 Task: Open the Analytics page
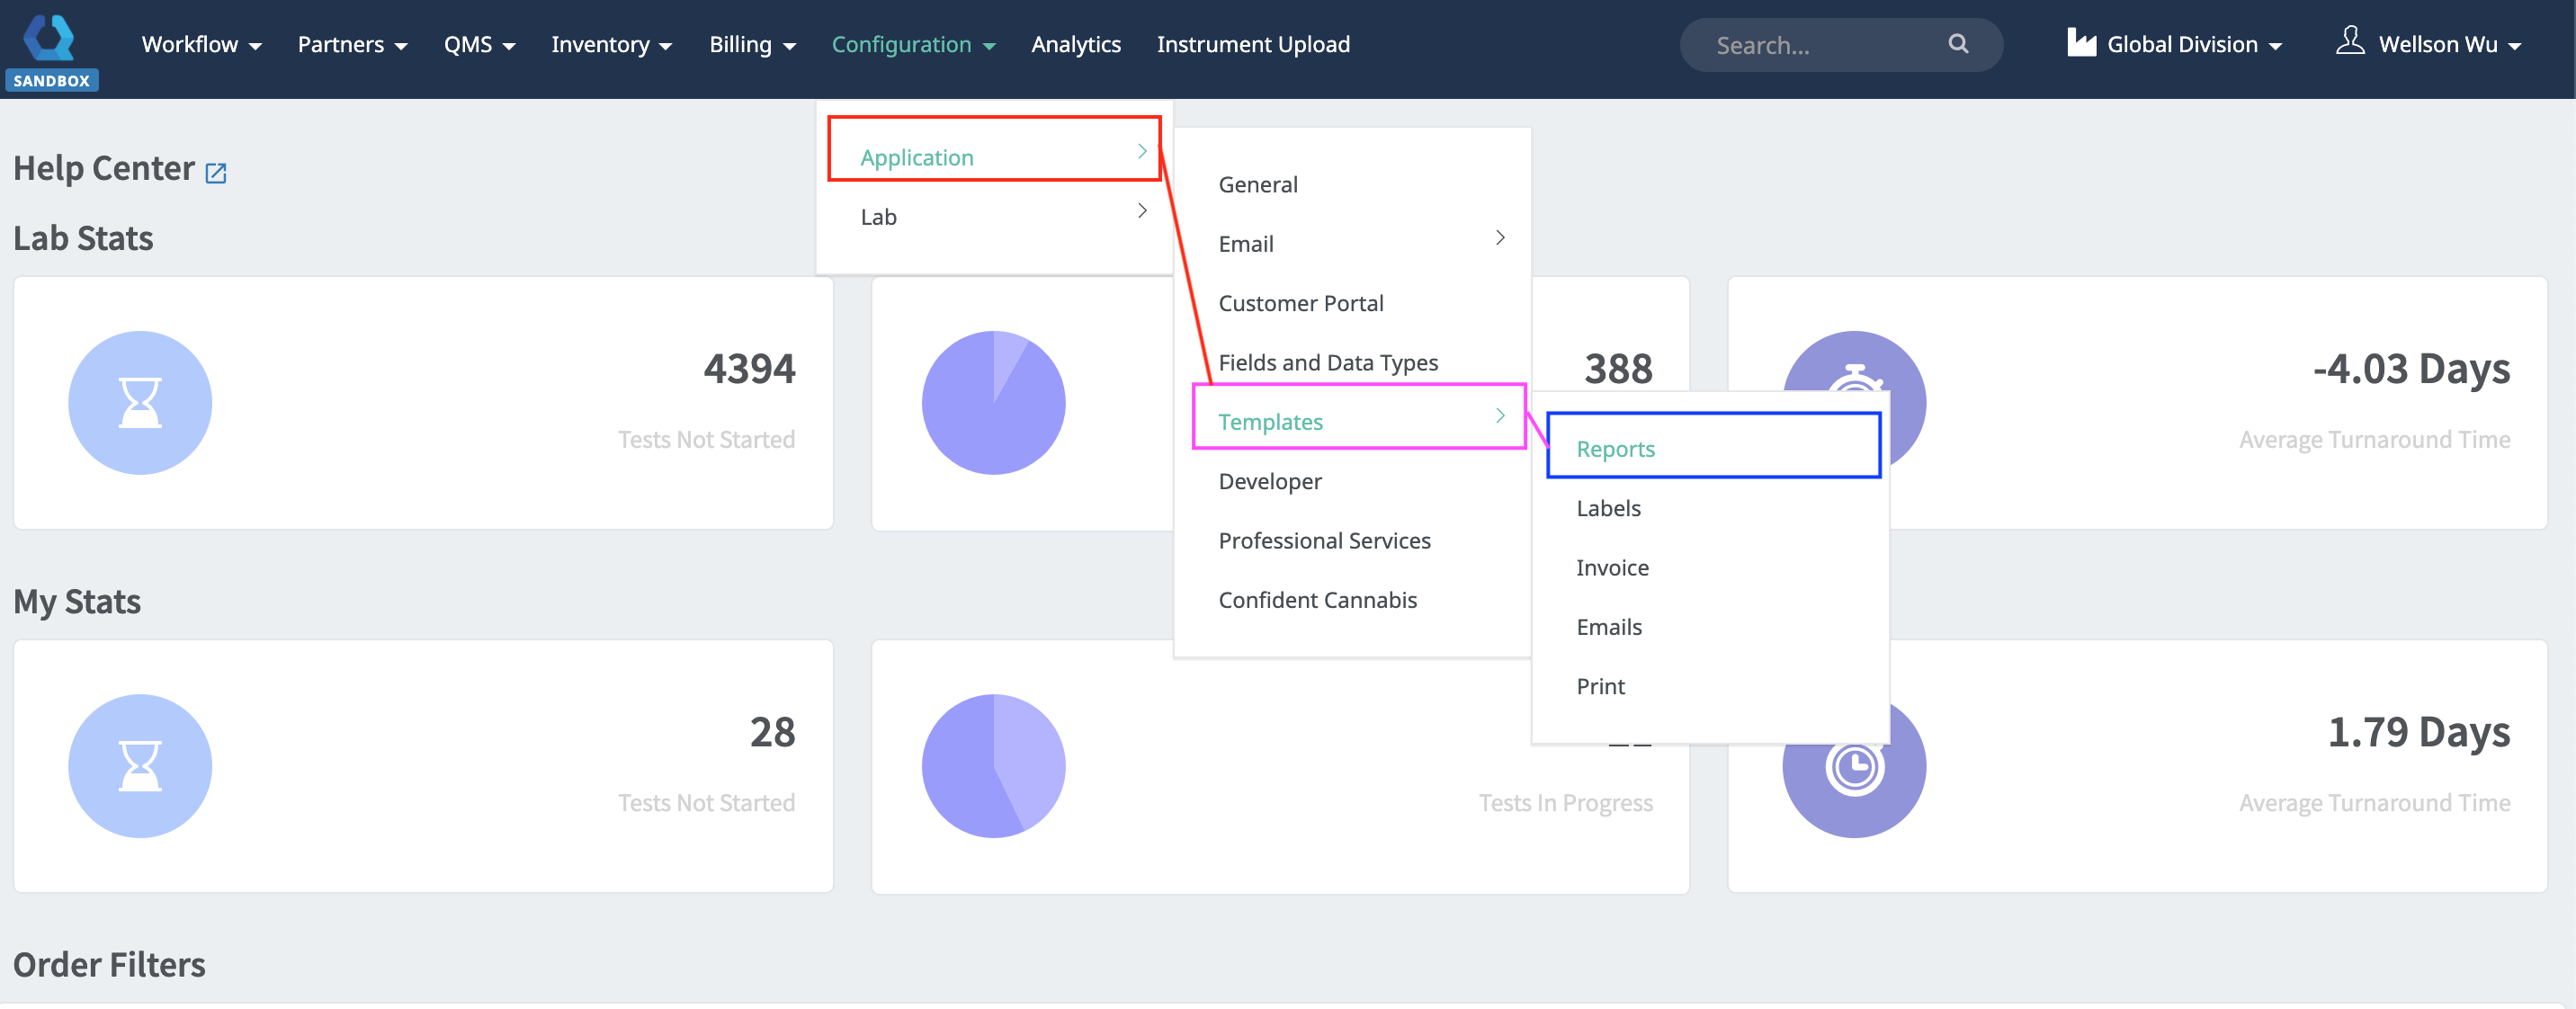[x=1075, y=45]
